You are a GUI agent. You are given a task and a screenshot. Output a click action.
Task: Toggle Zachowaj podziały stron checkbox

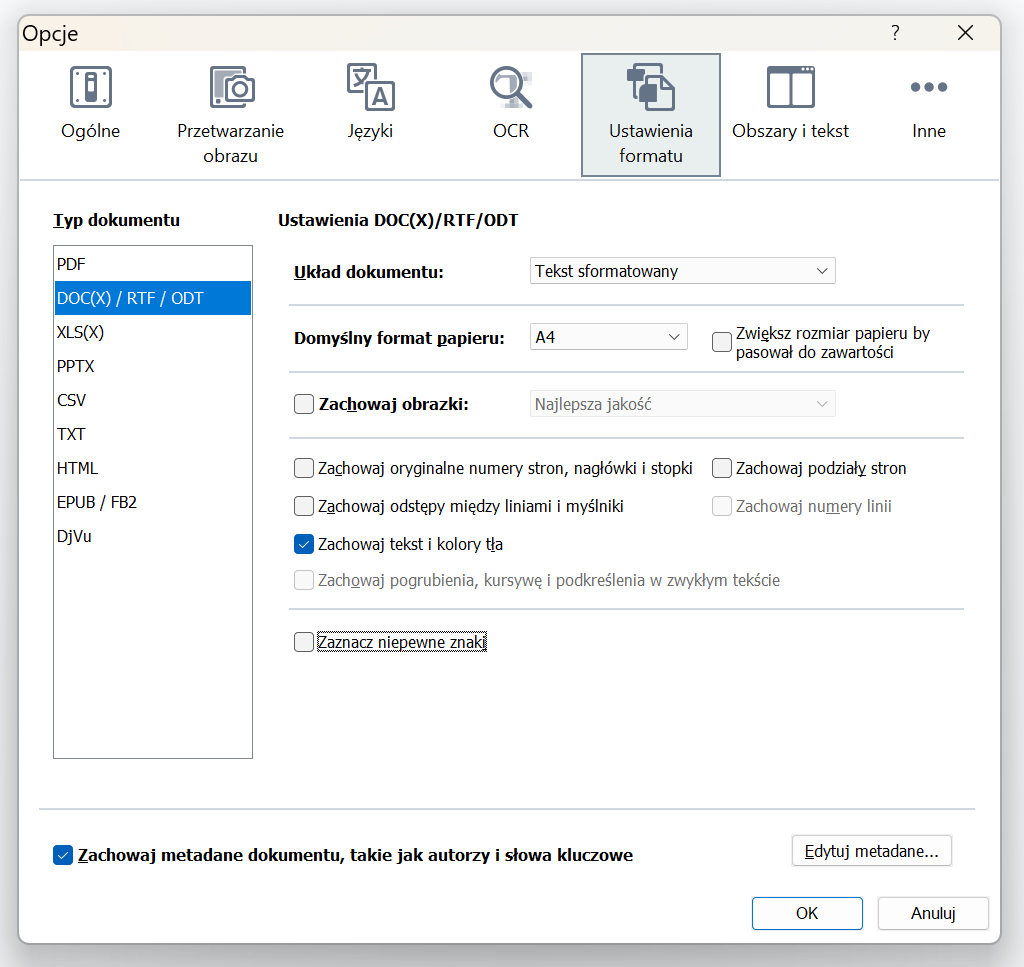[722, 468]
